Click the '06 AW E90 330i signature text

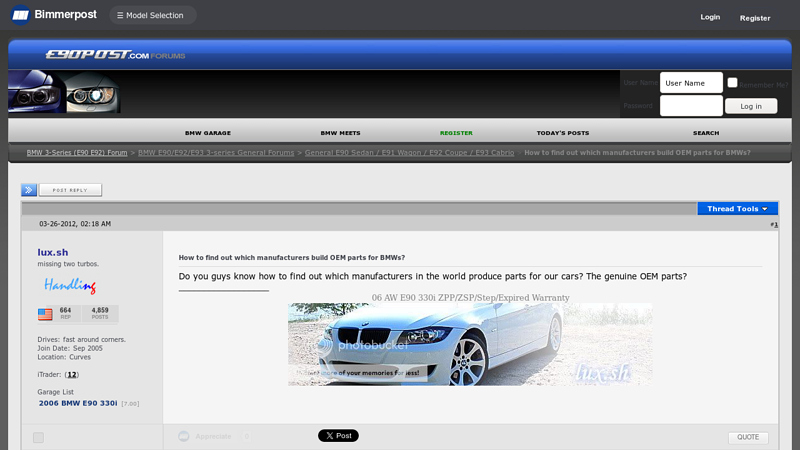[470, 297]
